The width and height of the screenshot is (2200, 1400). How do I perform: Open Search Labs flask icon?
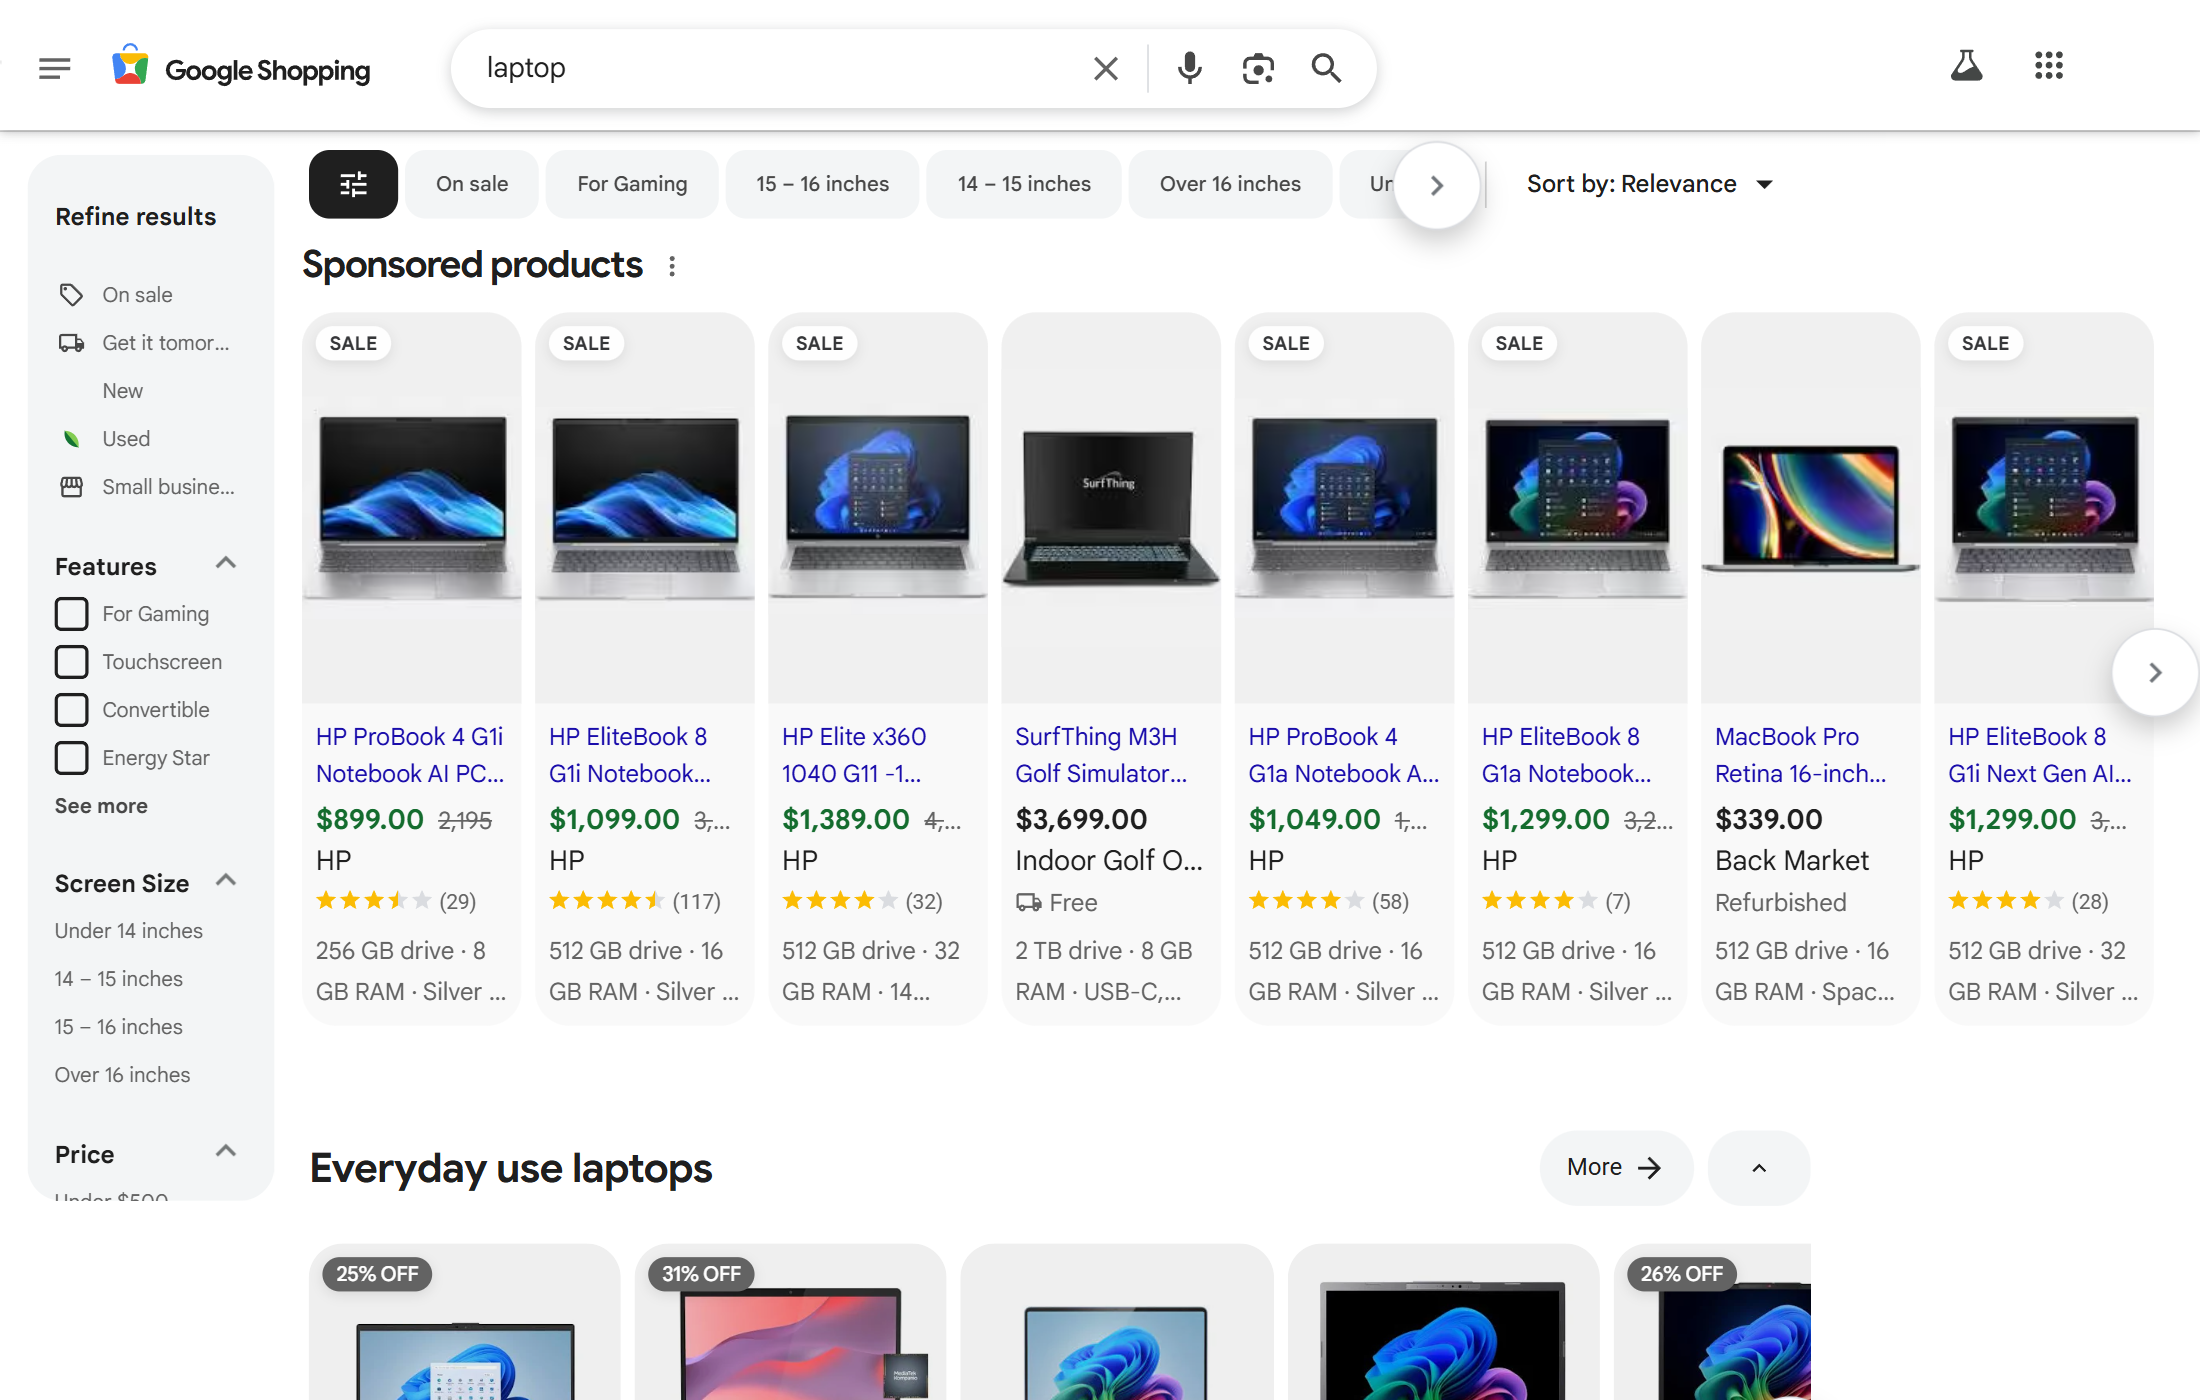point(1966,67)
